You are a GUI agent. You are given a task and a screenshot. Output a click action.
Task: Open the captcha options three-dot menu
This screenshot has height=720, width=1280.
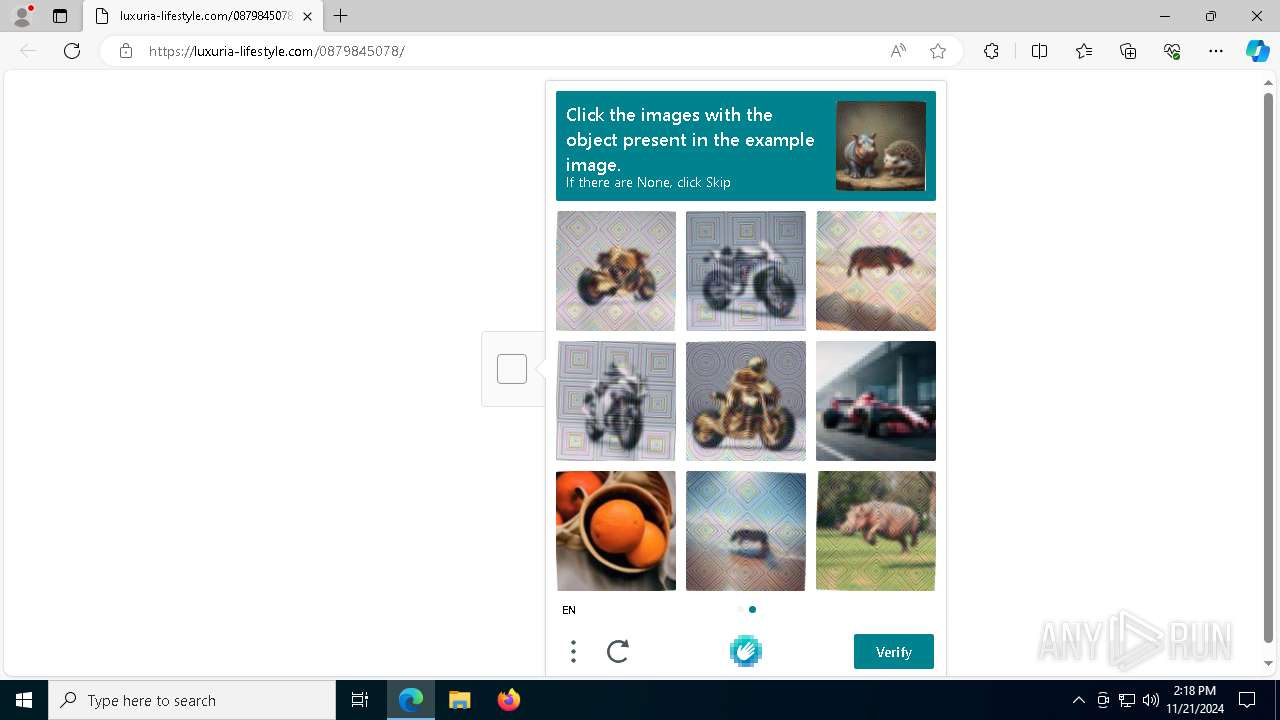(573, 652)
